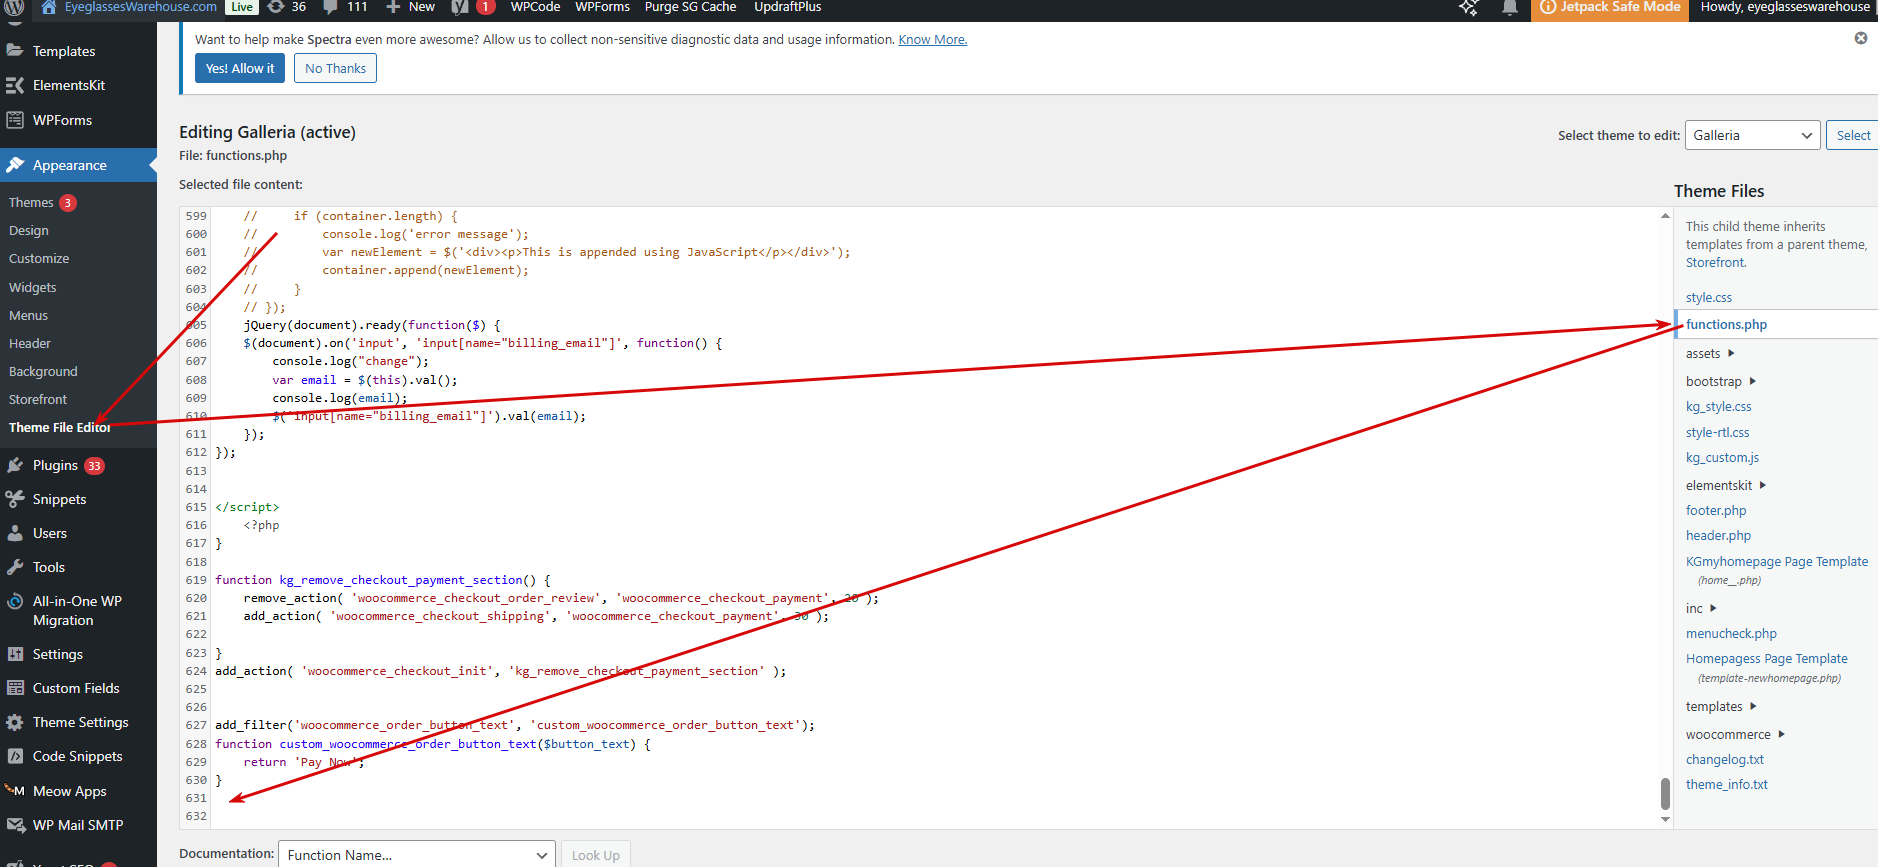Click the updates icon showing 36
Viewport: 1878px width, 867px height.
(276, 7)
